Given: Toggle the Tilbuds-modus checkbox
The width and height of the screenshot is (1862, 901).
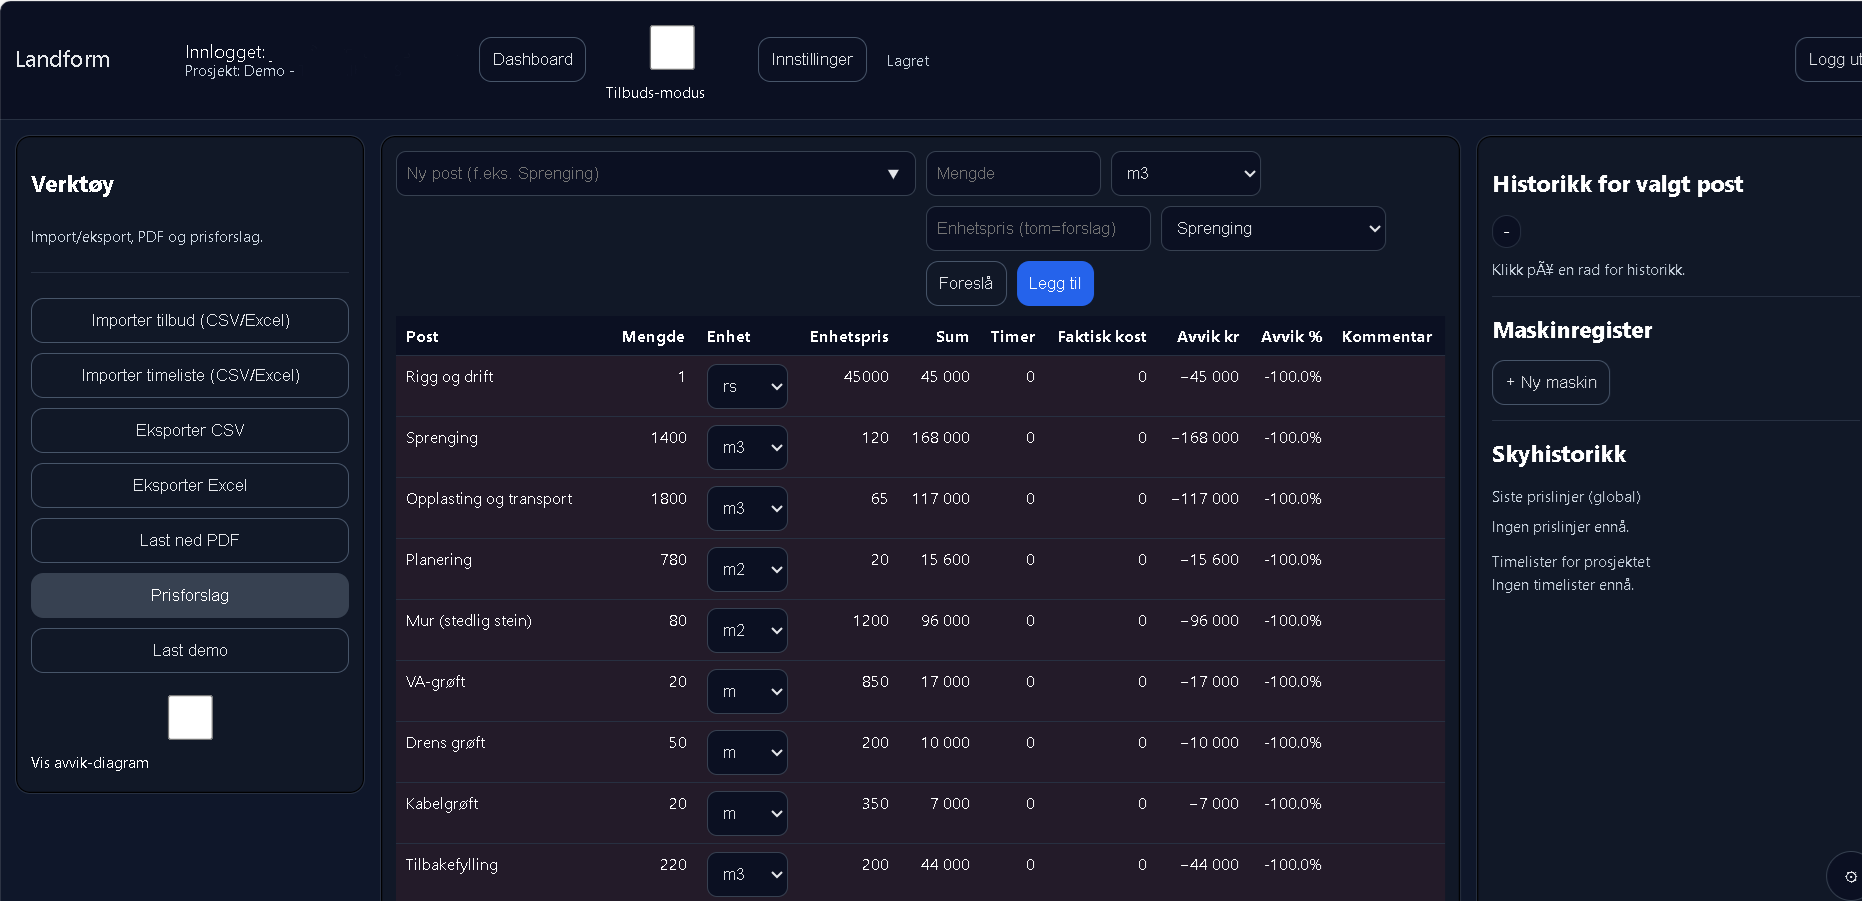Looking at the screenshot, I should click(x=672, y=48).
